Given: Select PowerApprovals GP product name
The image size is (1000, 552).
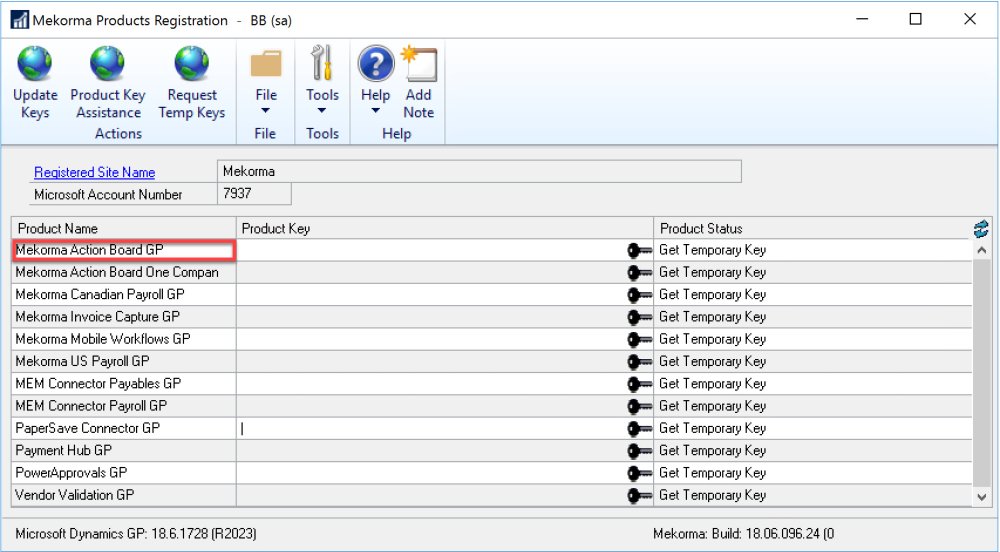Looking at the screenshot, I should pyautogui.click(x=71, y=473).
